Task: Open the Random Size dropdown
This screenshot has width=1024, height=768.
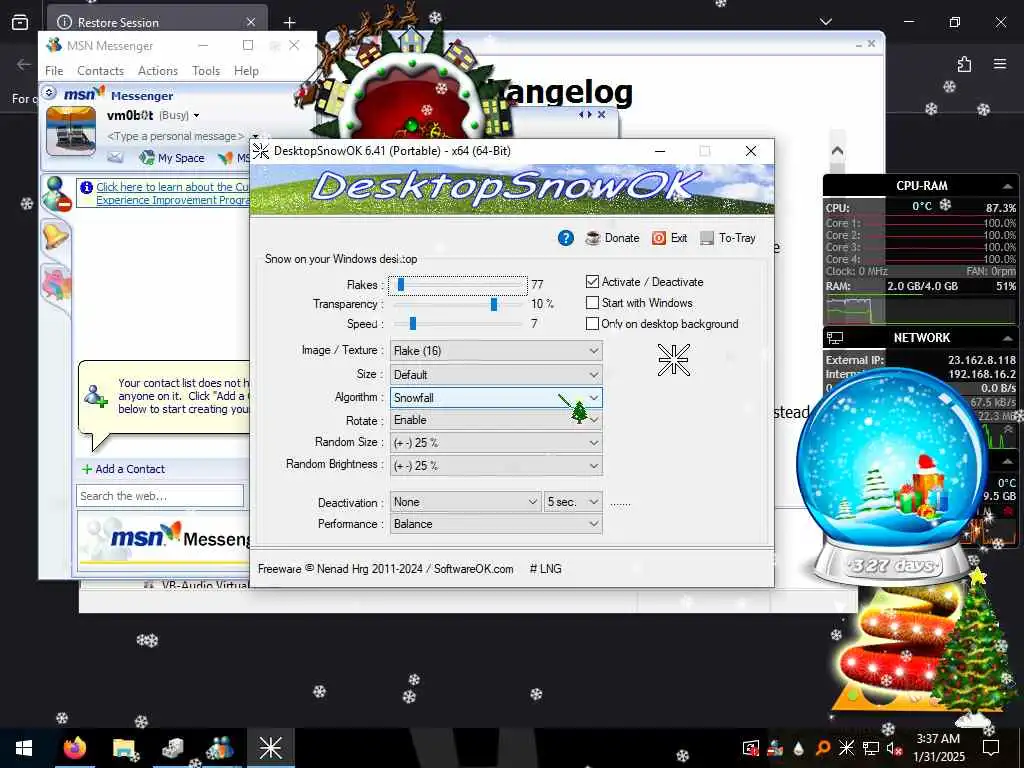Action: coord(496,443)
